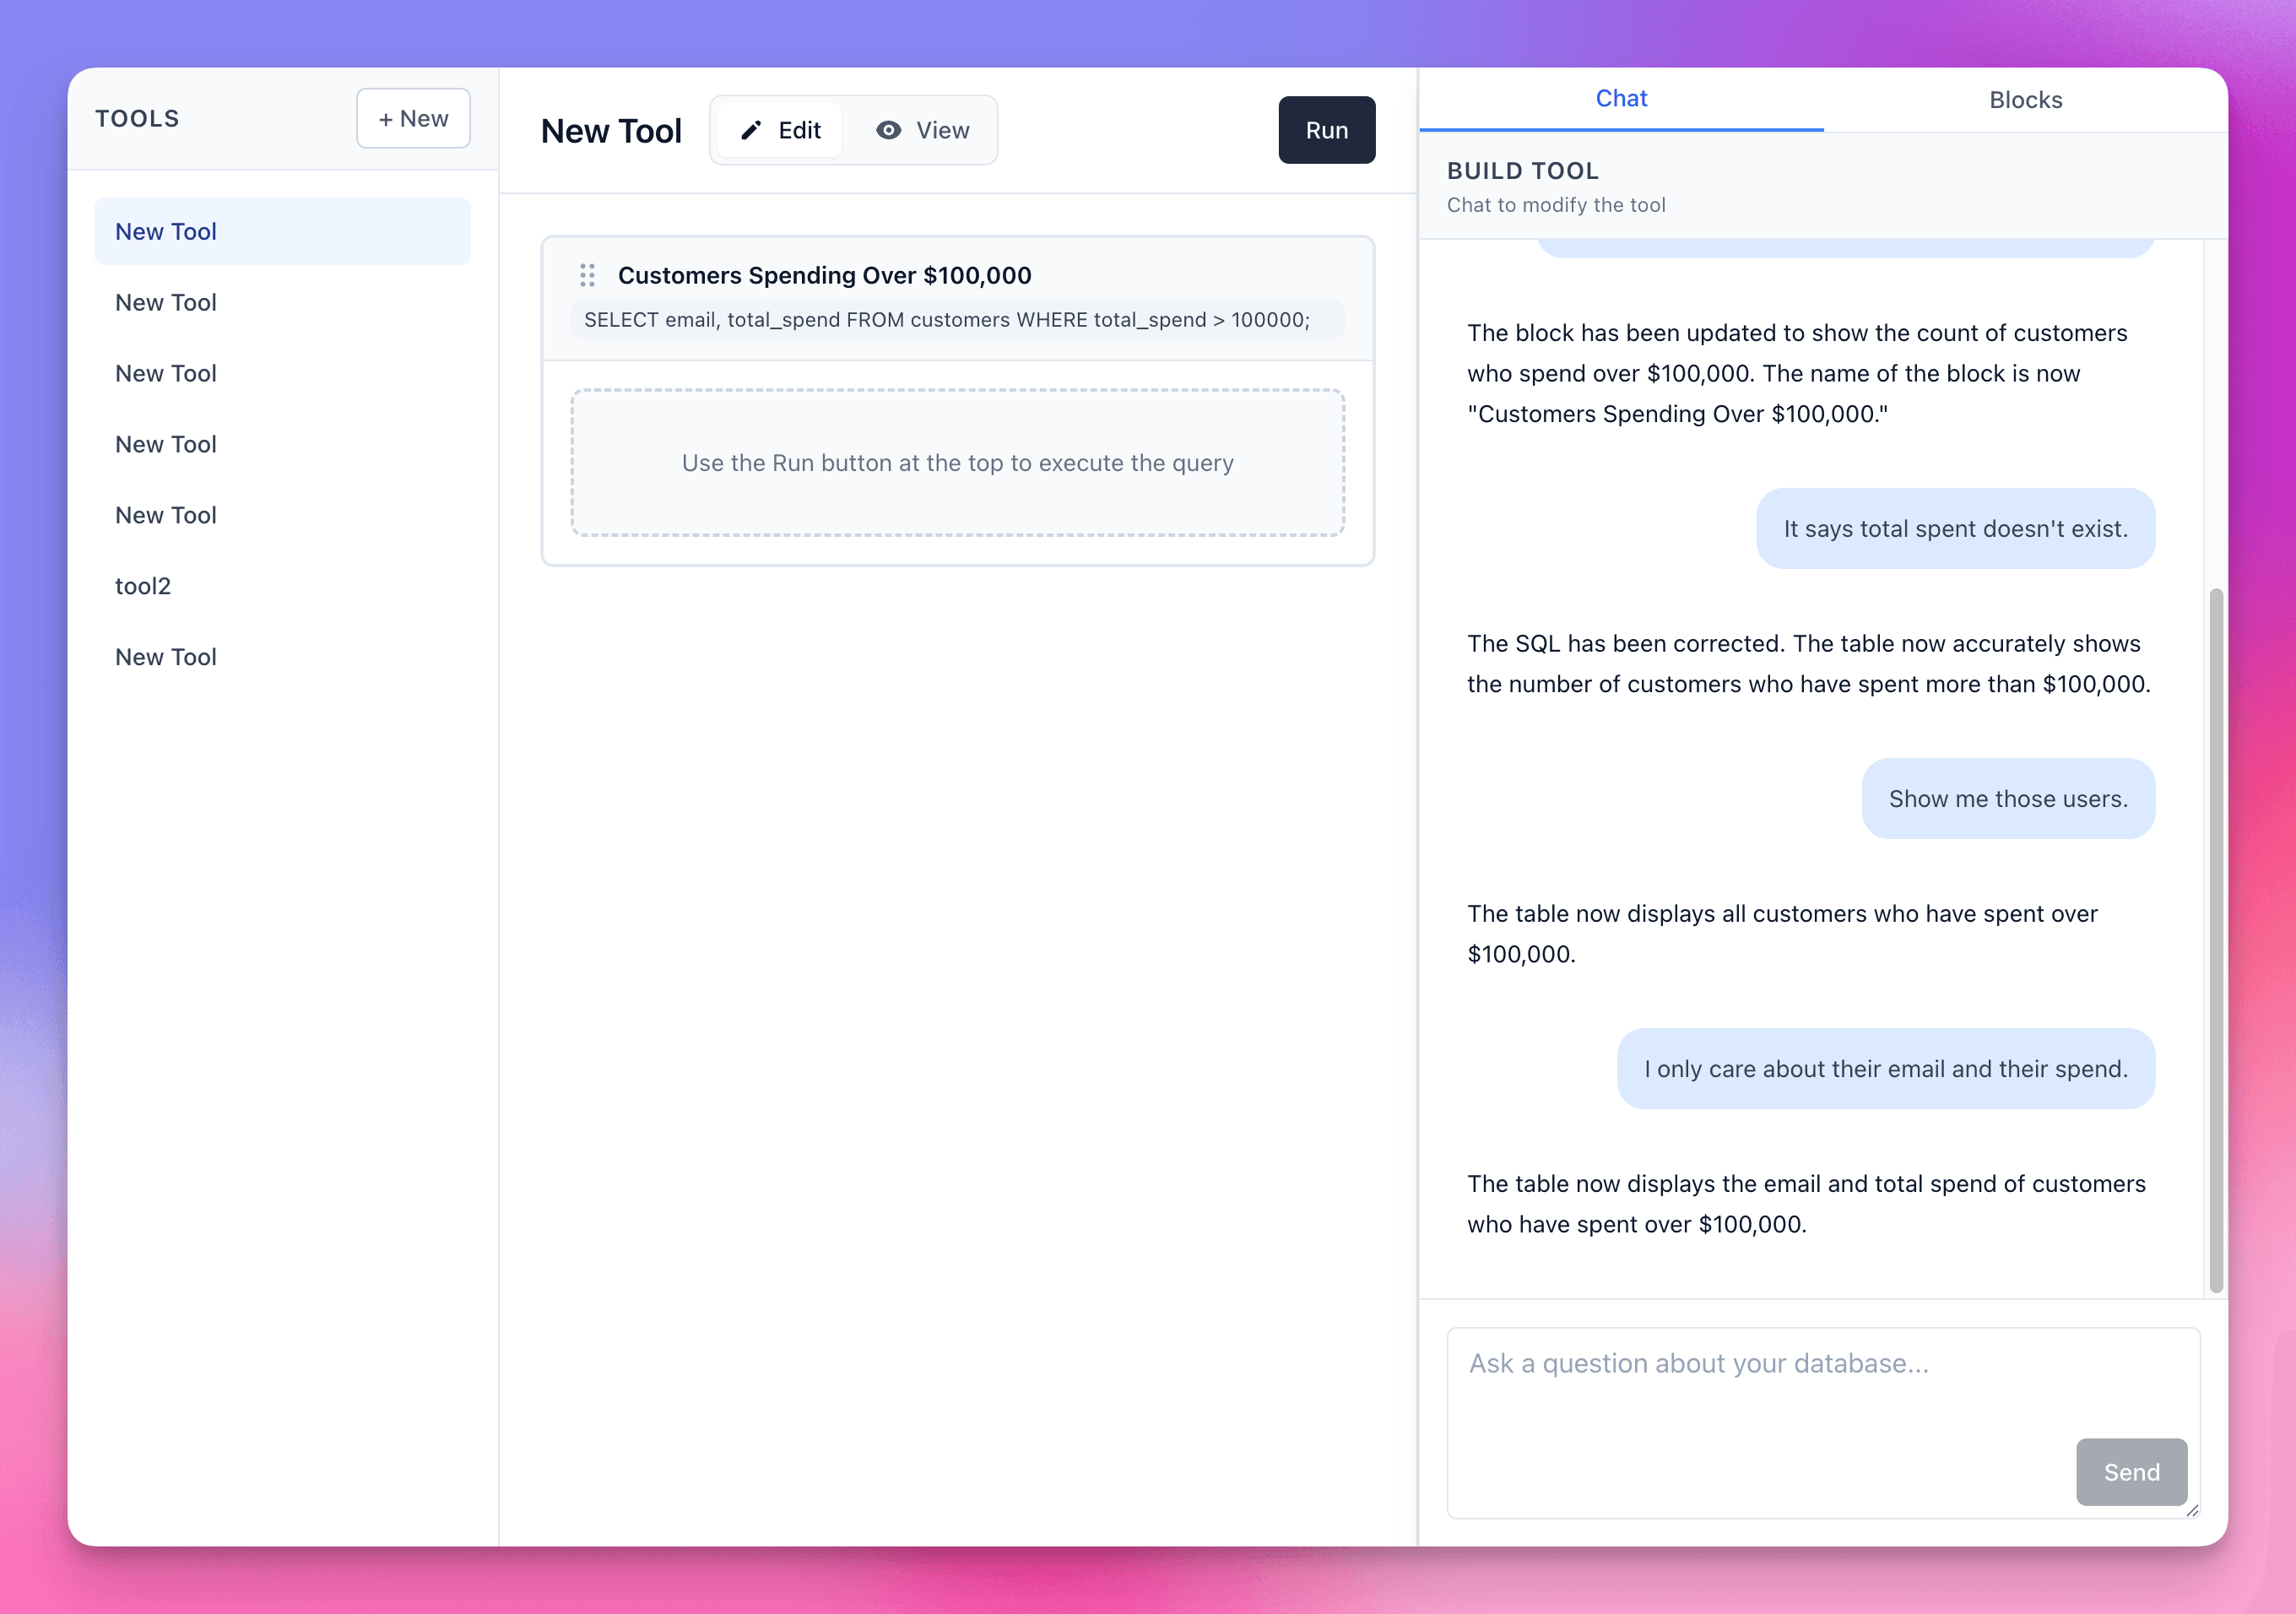Create a new tool with + New
The height and width of the screenshot is (1614, 2296).
[x=413, y=117]
